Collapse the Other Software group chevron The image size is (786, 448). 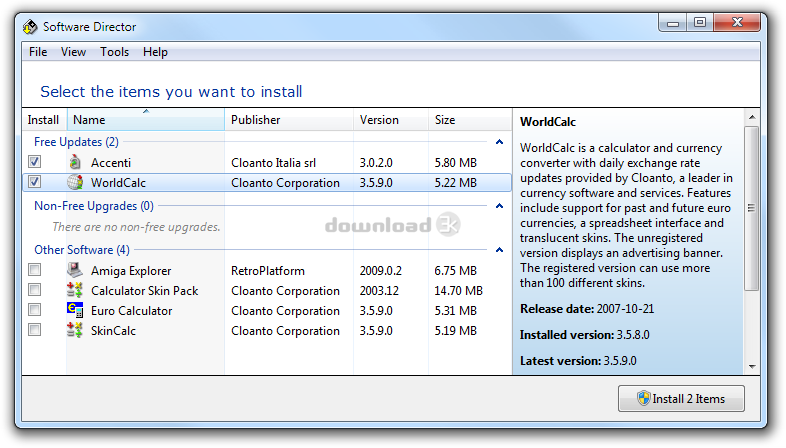(499, 250)
